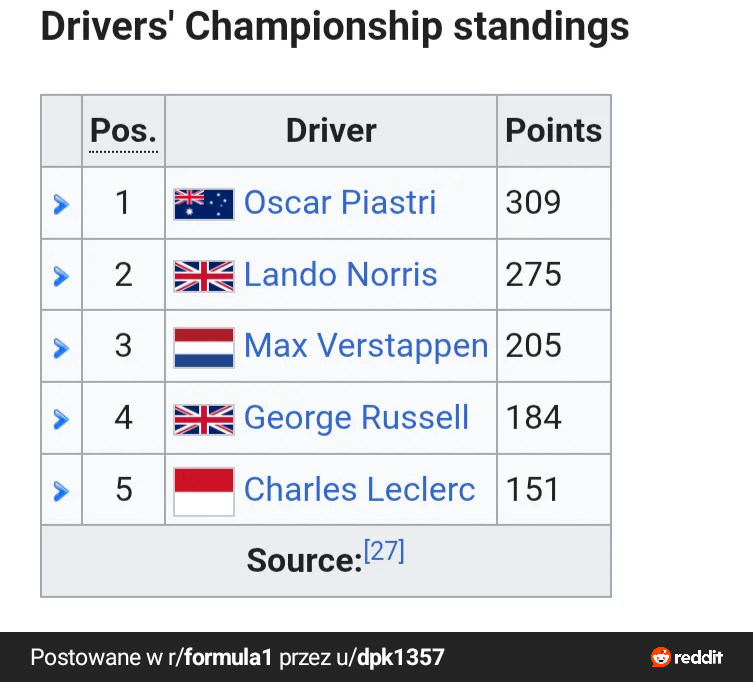Image resolution: width=753 pixels, height=682 pixels.
Task: Click the Netherlands flag icon
Action: (x=204, y=347)
